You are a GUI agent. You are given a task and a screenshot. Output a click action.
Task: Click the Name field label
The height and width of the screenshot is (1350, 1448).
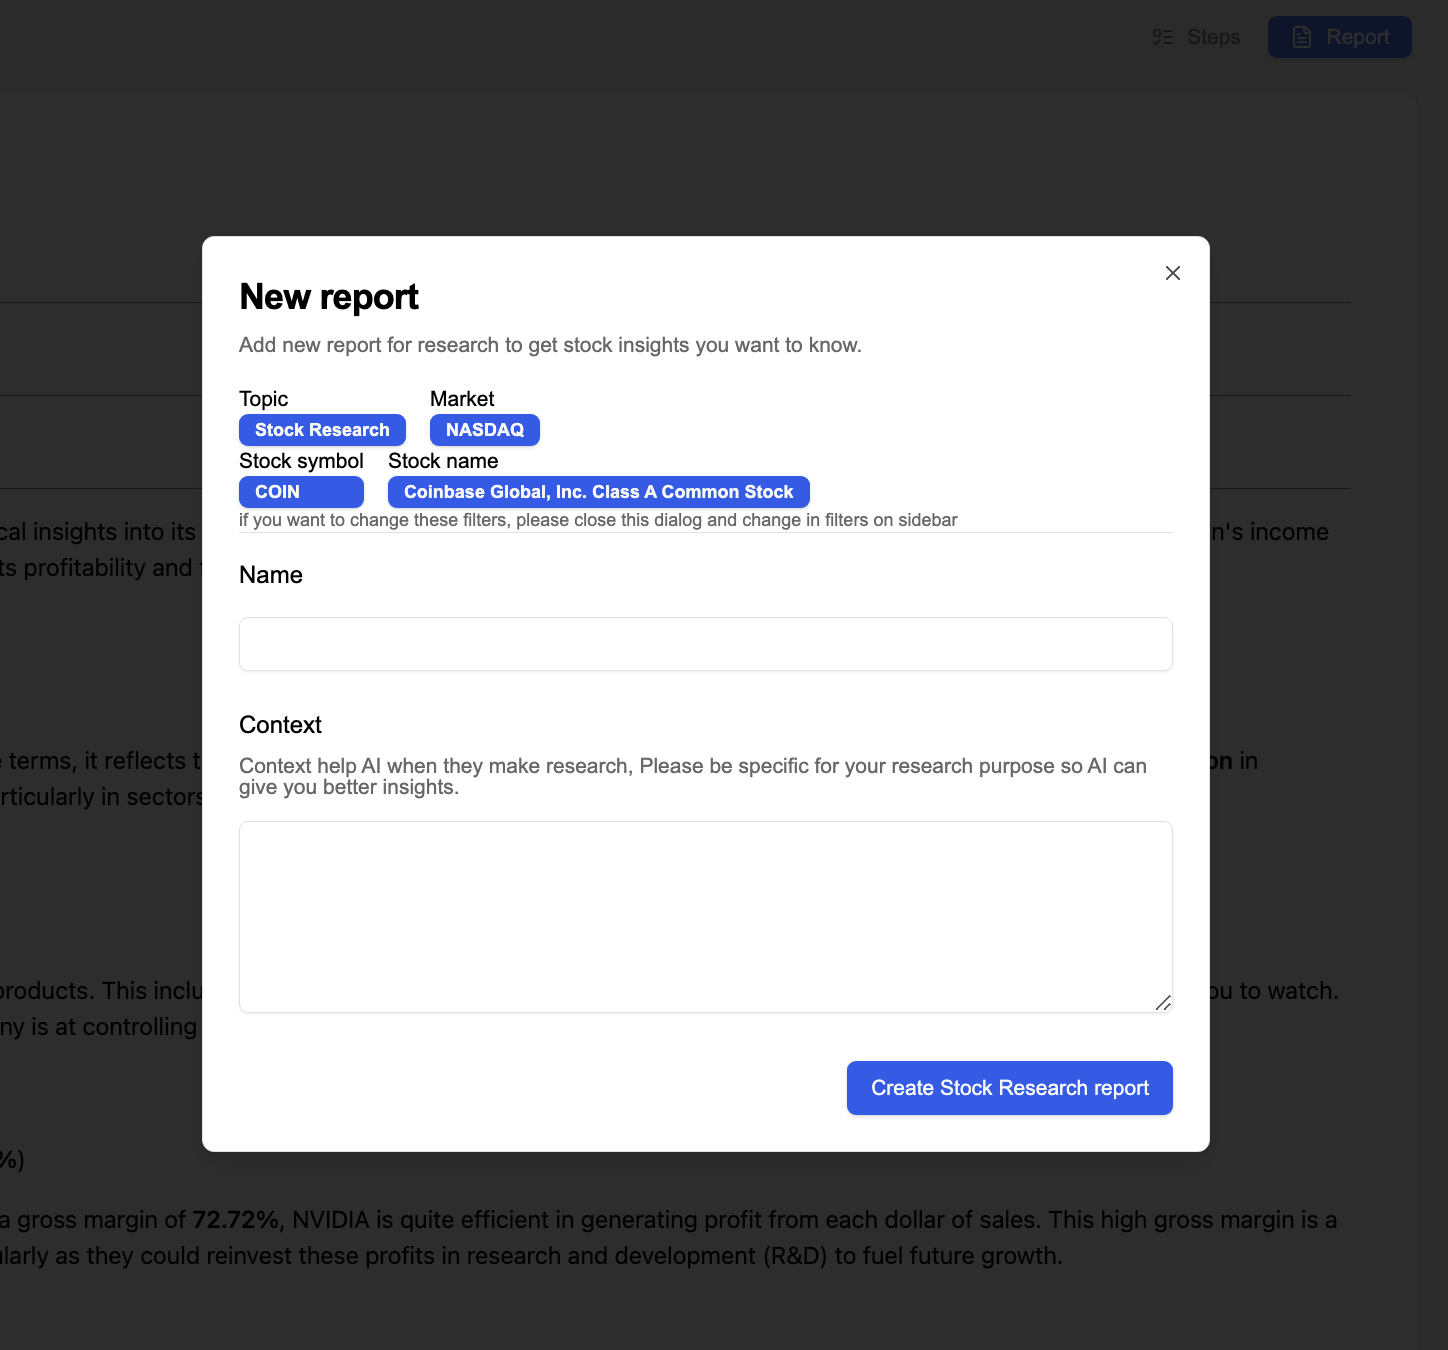pyautogui.click(x=271, y=575)
